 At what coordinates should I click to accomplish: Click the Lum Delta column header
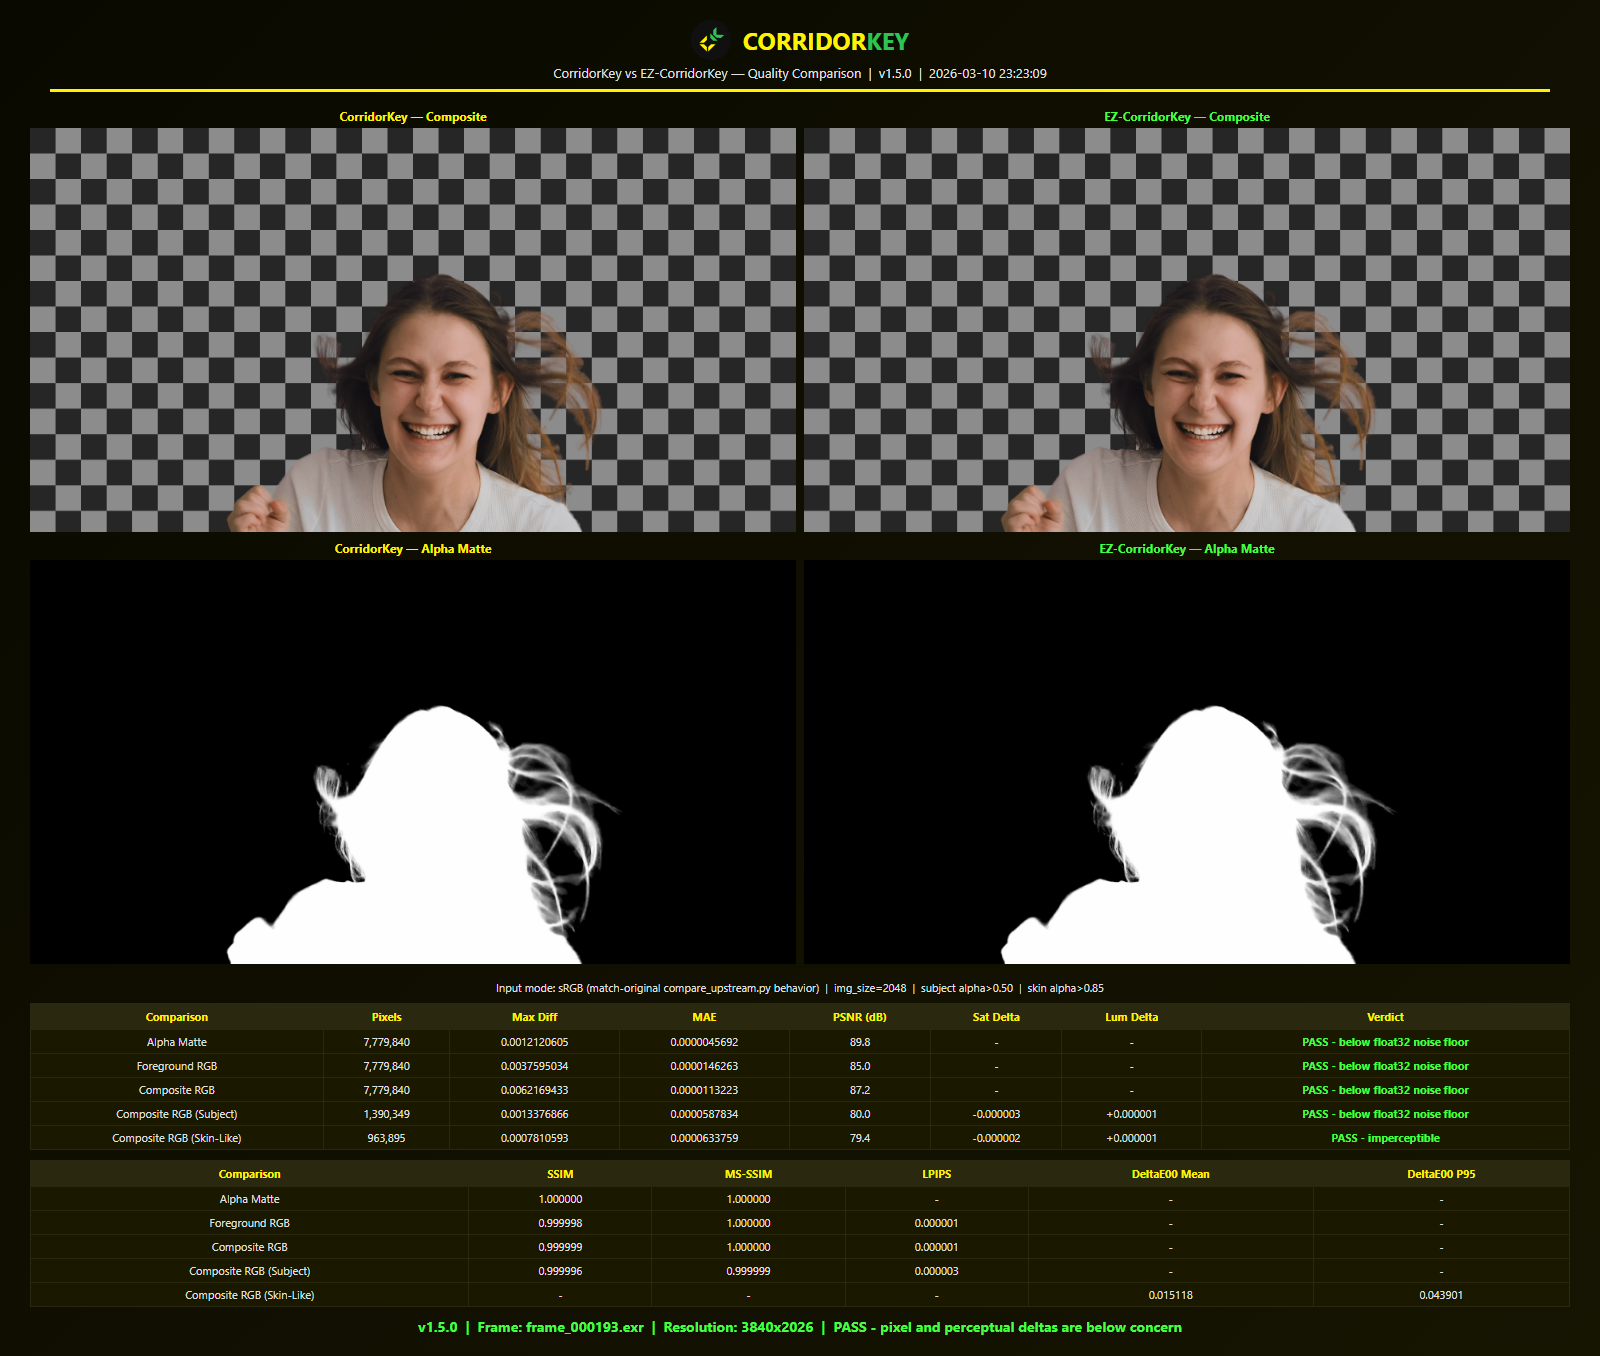click(1131, 1017)
